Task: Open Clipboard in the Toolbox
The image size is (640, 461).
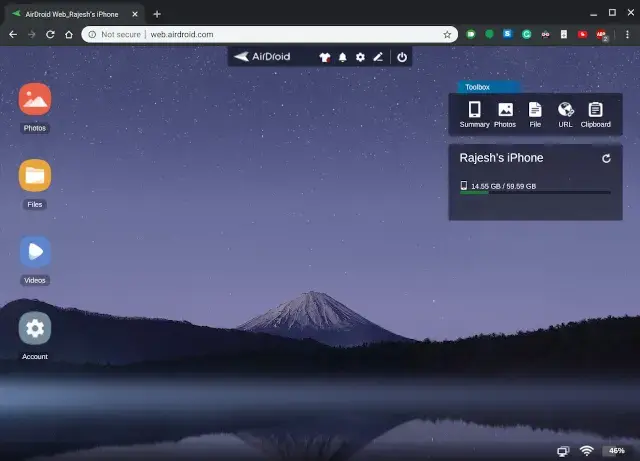Action: pyautogui.click(x=596, y=115)
